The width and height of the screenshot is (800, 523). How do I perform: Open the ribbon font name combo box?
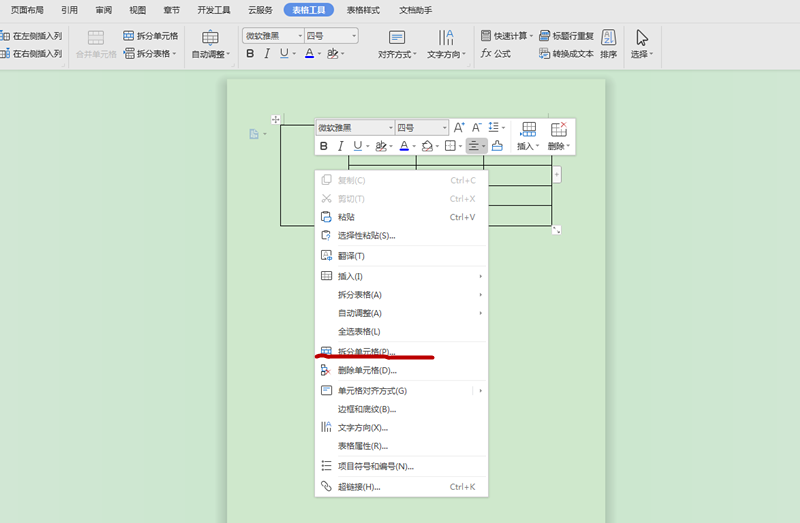(273, 36)
